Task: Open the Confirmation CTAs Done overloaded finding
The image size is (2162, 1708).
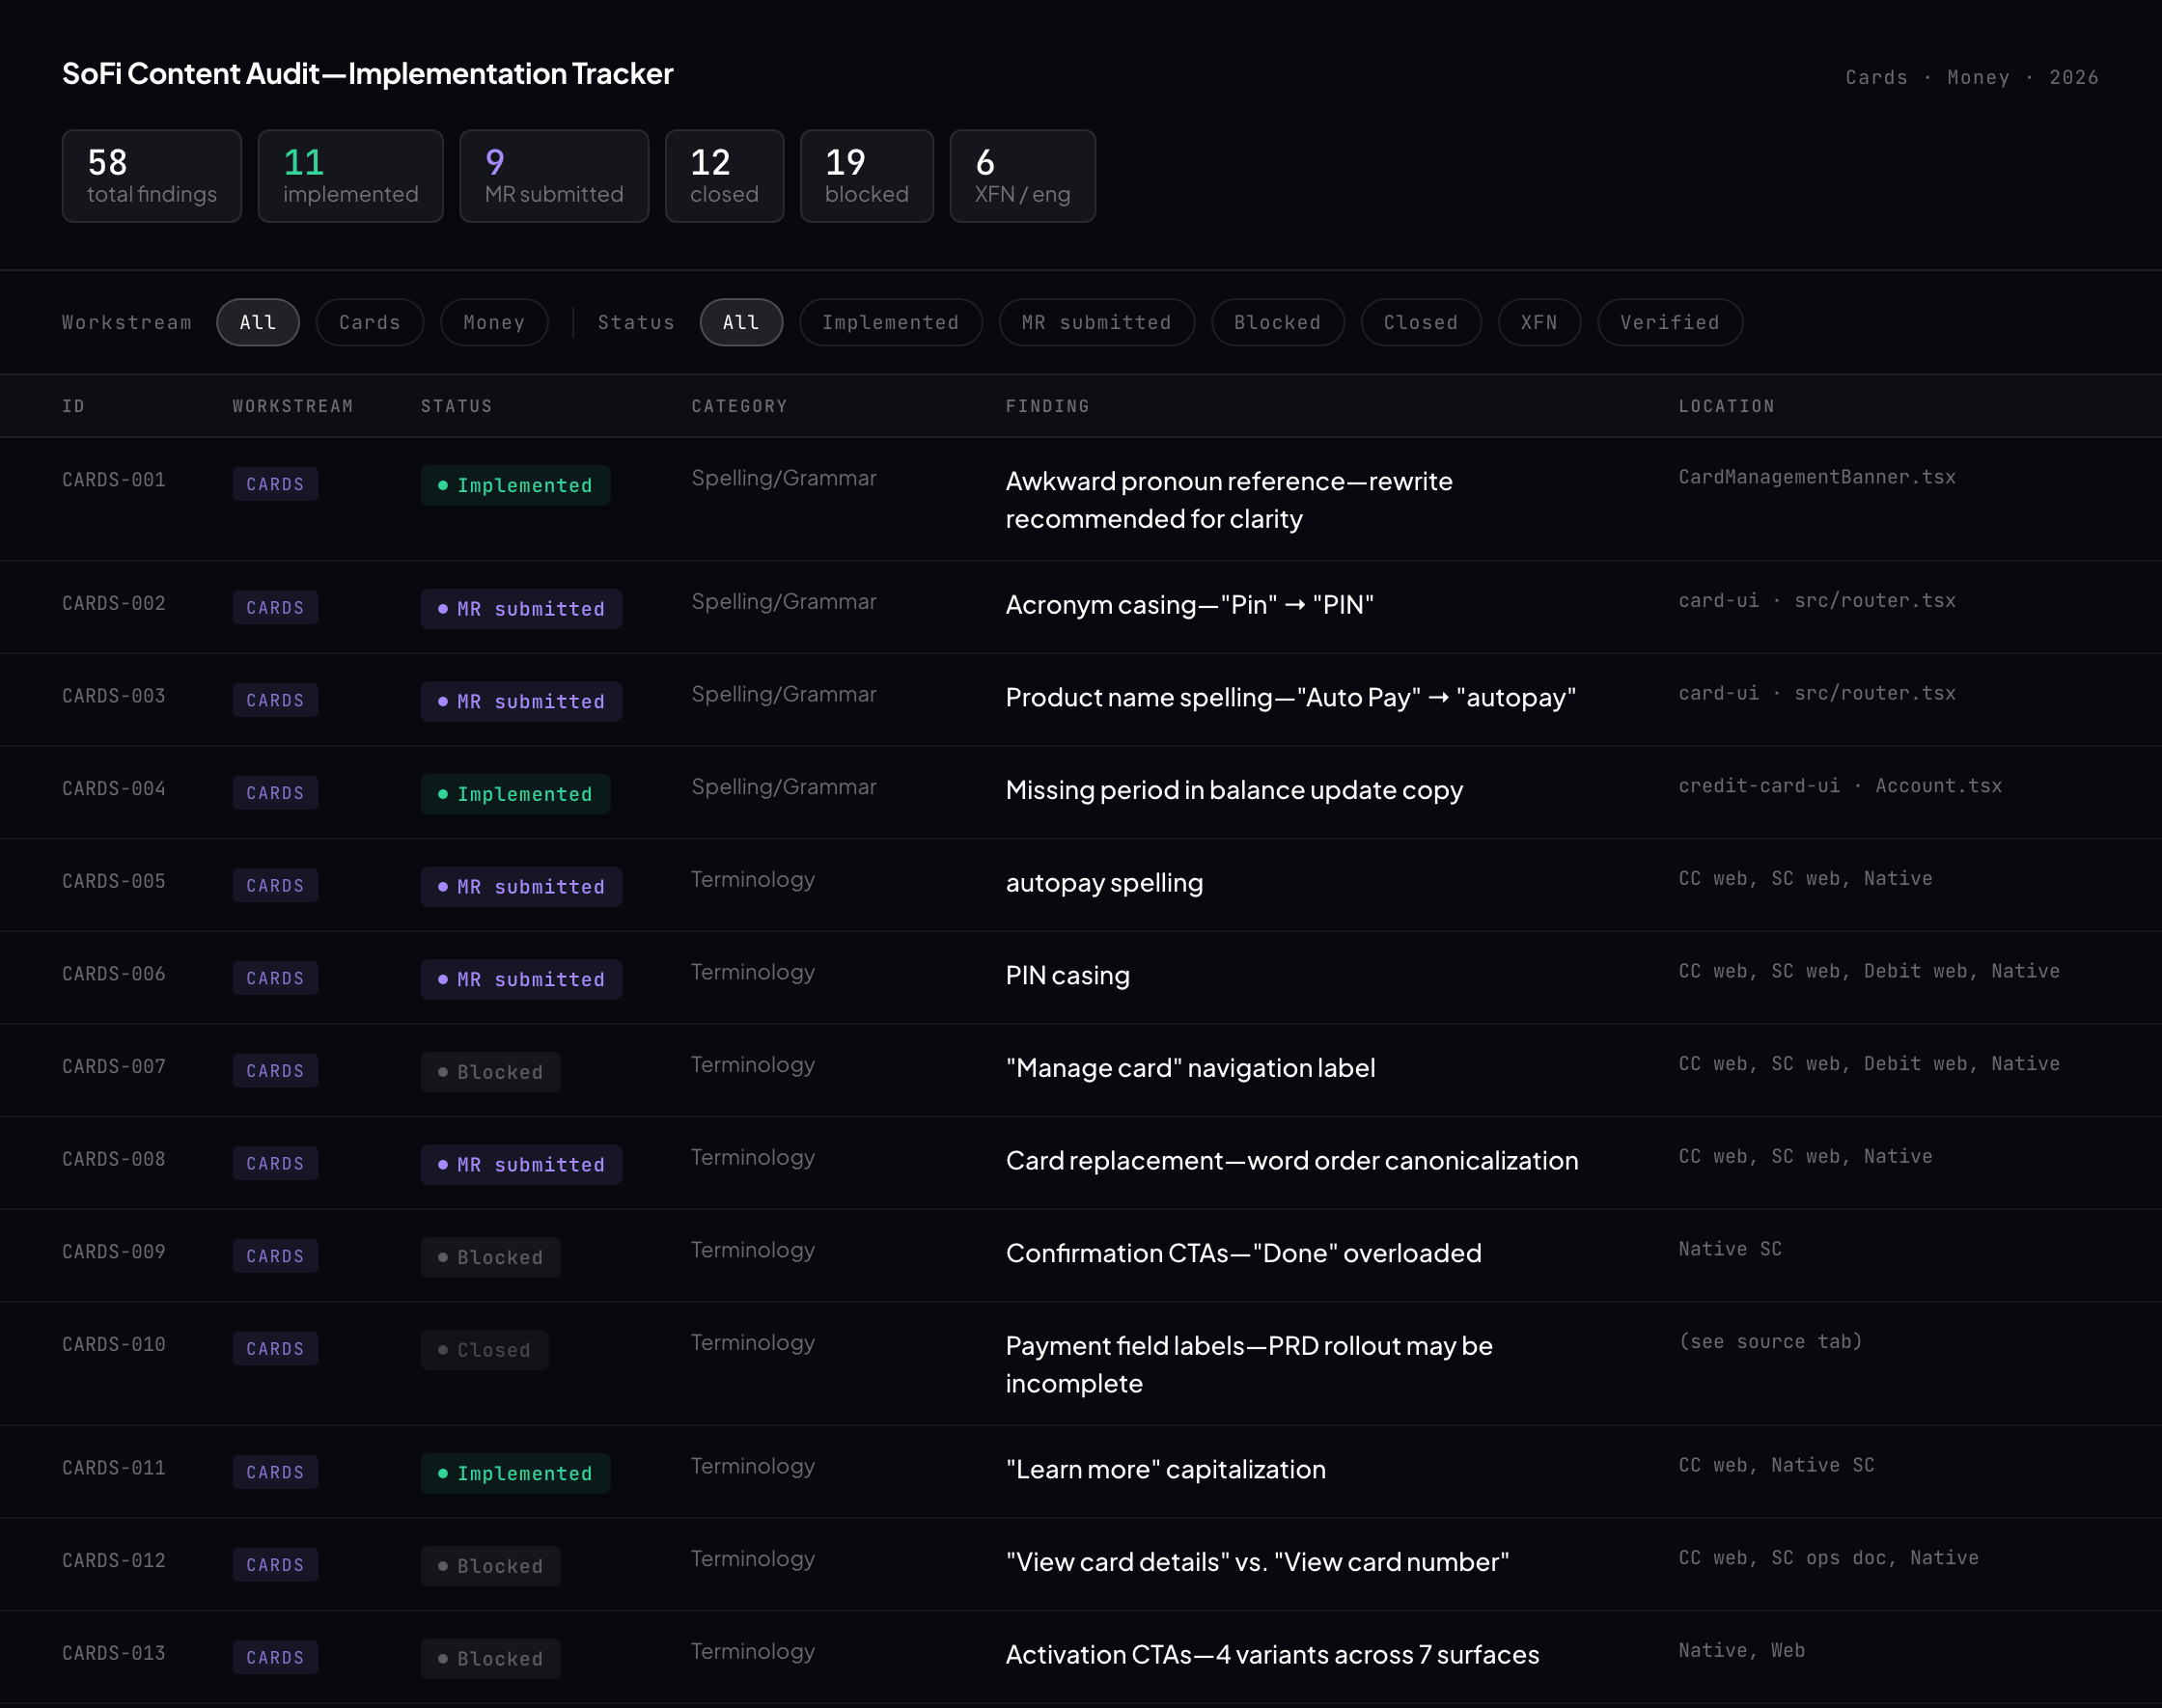Action: click(1244, 1254)
